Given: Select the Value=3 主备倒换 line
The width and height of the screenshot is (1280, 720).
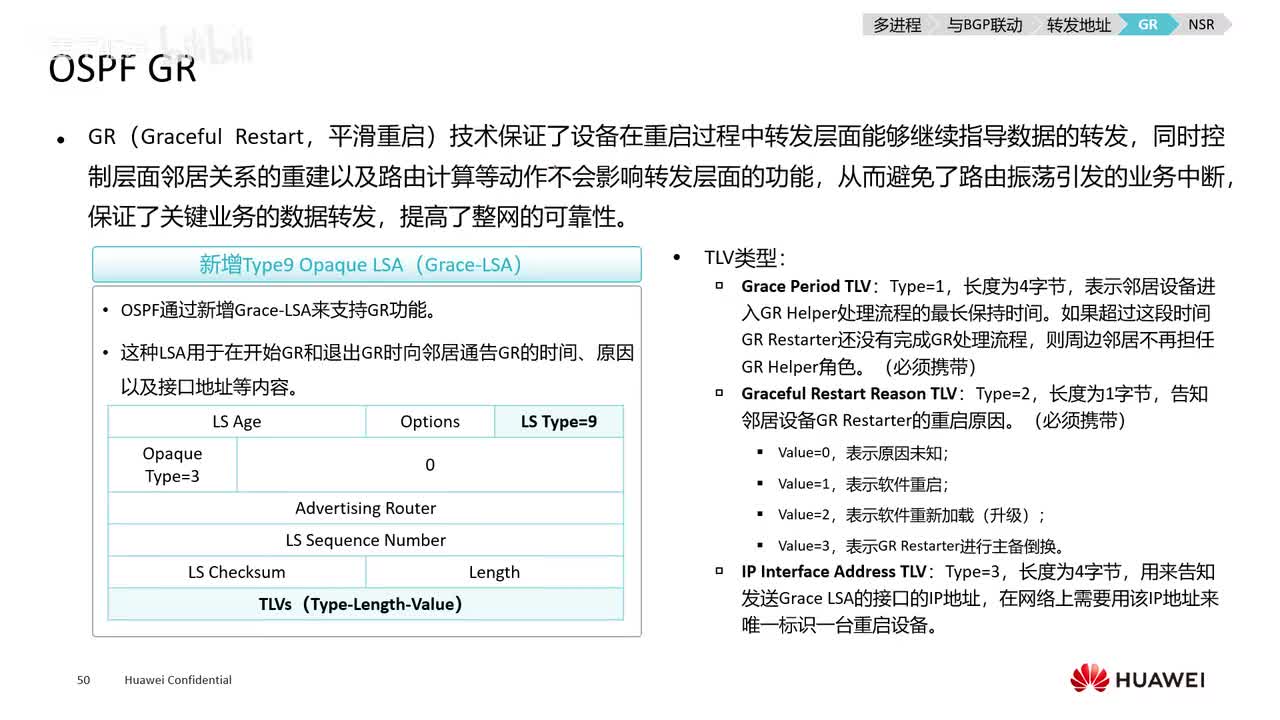Looking at the screenshot, I should [x=921, y=546].
